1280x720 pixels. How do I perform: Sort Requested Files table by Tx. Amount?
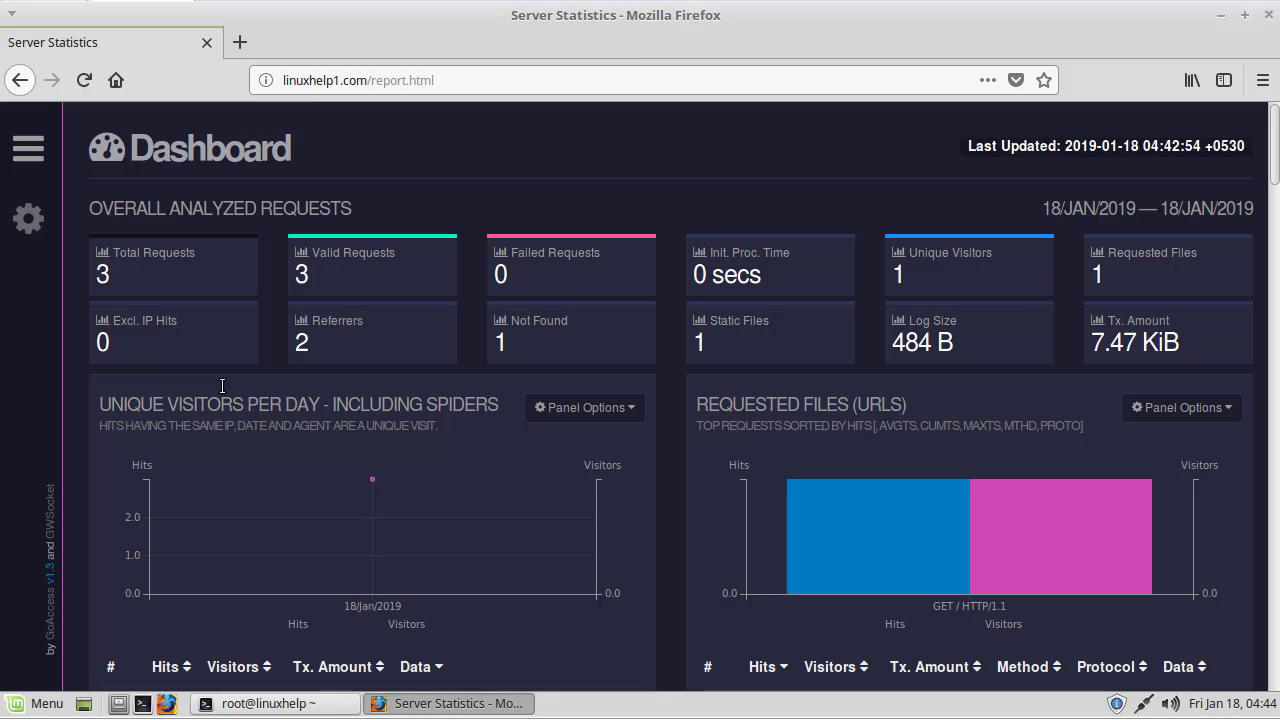pos(936,666)
